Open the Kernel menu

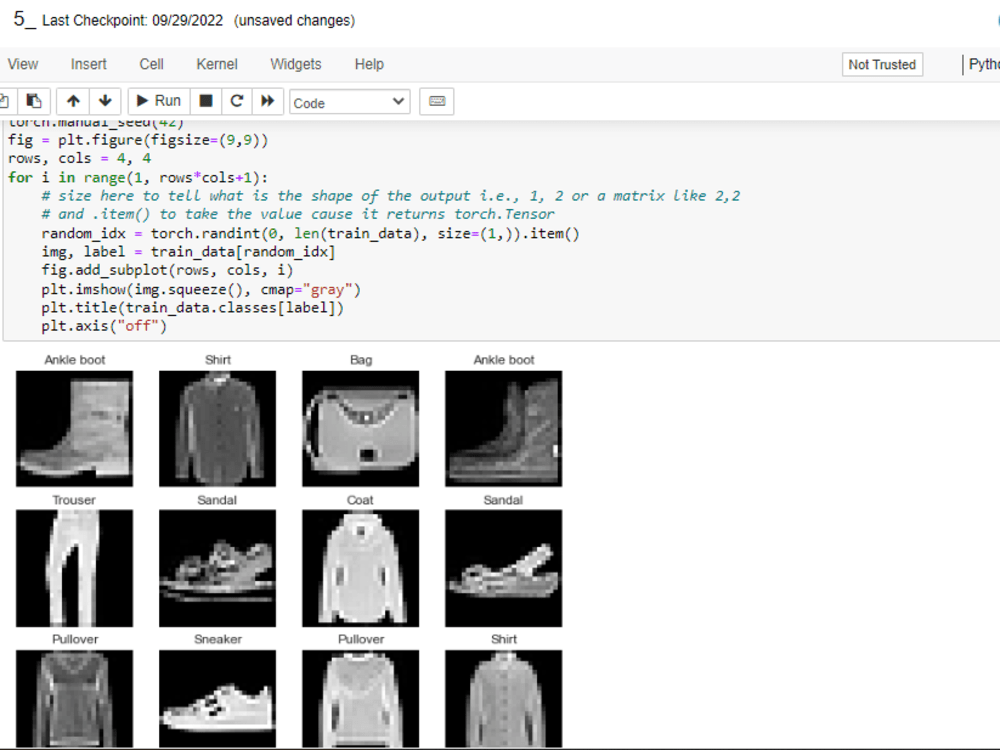click(217, 64)
